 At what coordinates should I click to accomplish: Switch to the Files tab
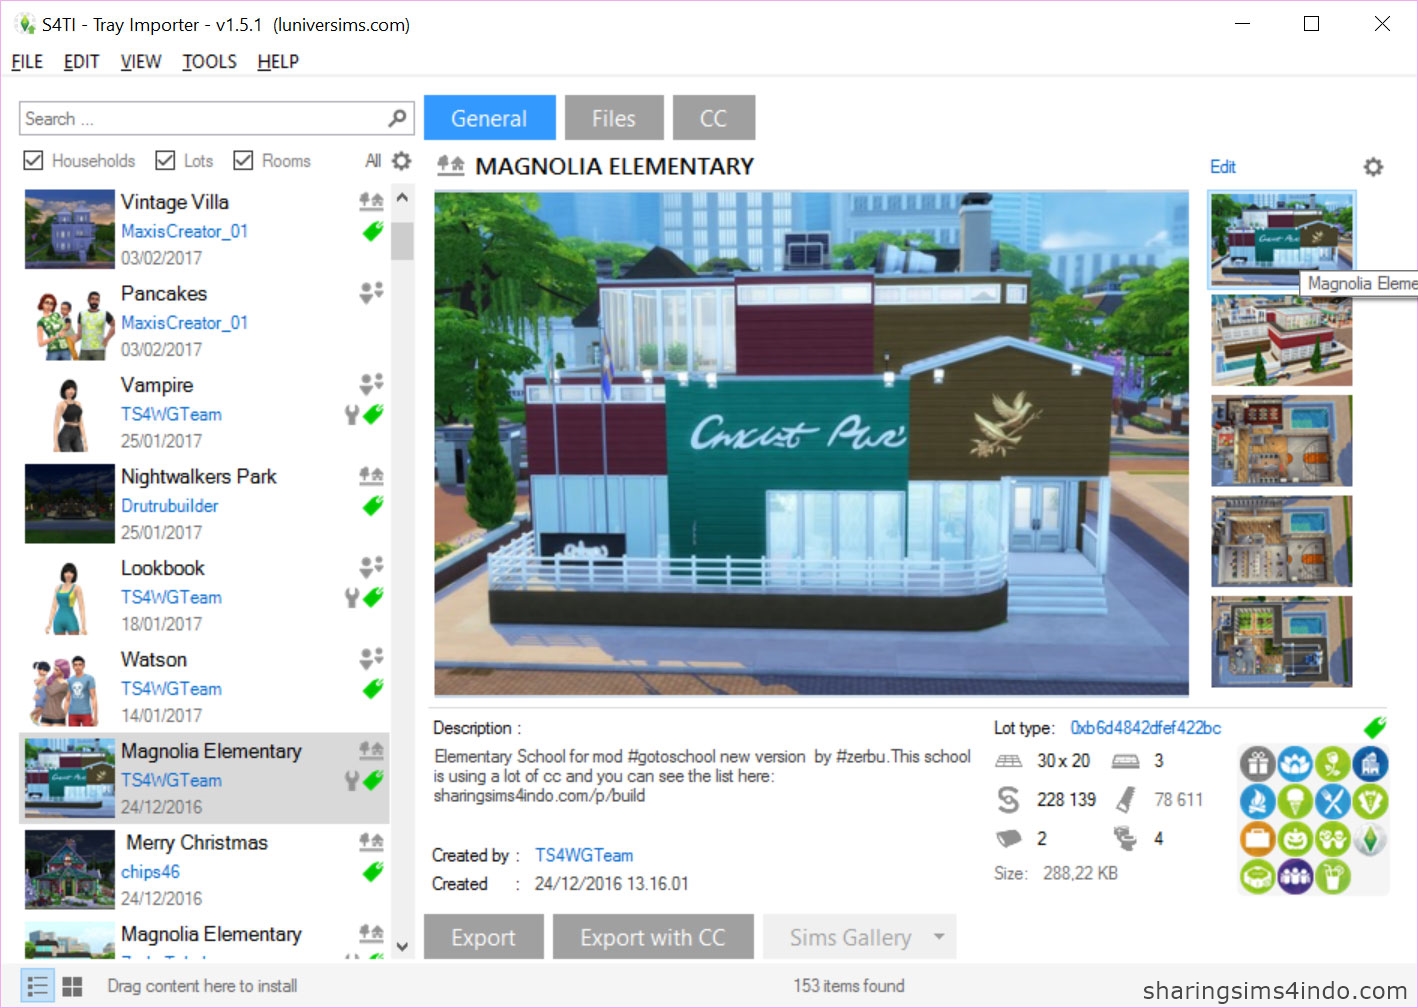[614, 118]
